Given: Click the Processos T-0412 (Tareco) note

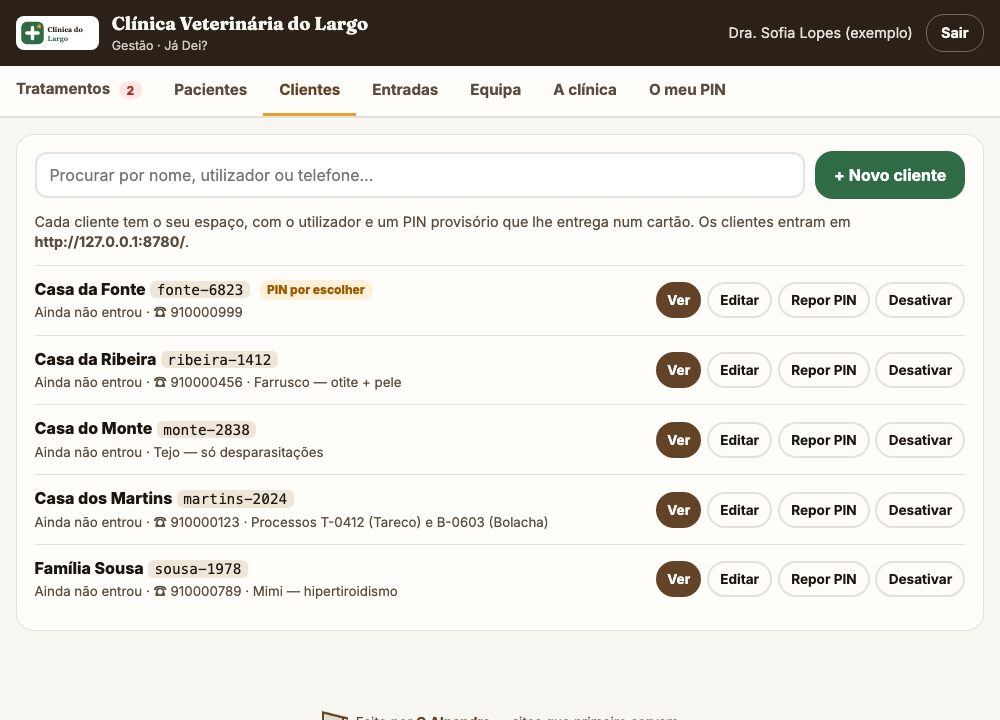Looking at the screenshot, I should pos(399,522).
